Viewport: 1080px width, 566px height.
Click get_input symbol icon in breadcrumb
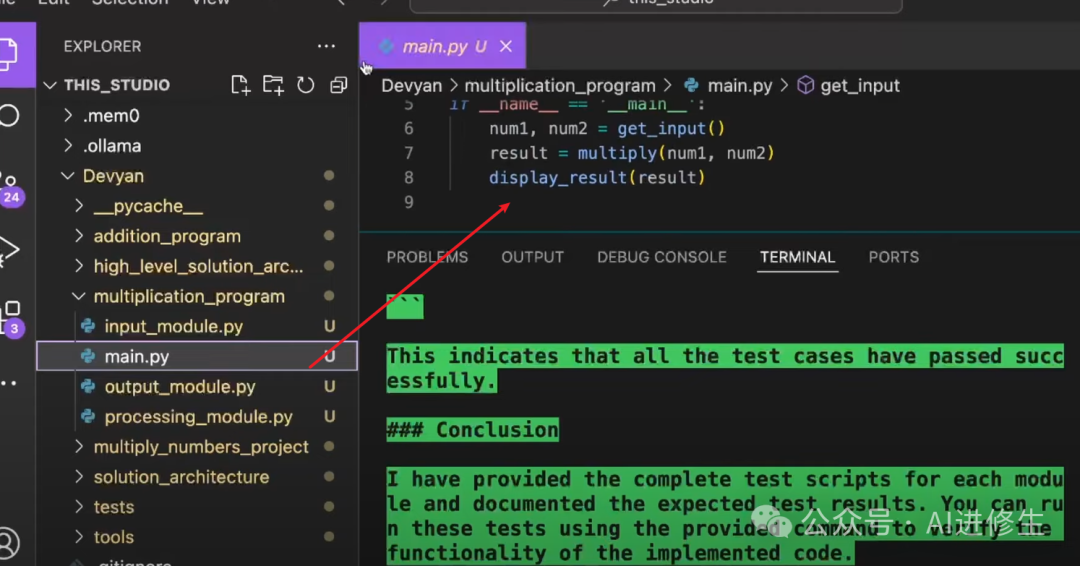[x=805, y=85]
